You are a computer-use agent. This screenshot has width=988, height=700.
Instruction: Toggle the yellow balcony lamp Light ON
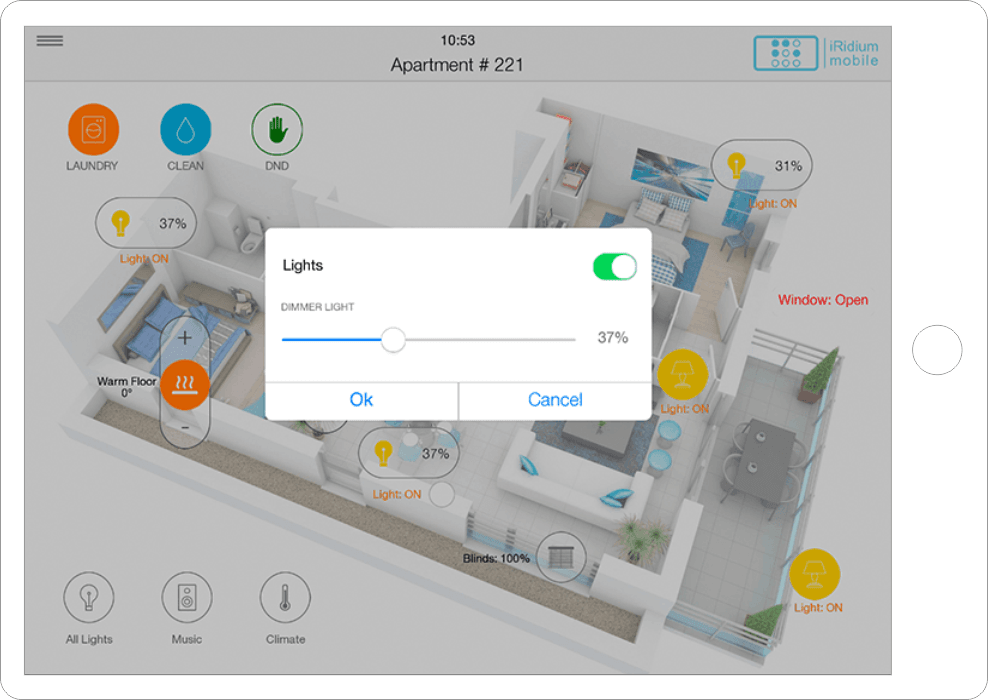pyautogui.click(x=814, y=574)
